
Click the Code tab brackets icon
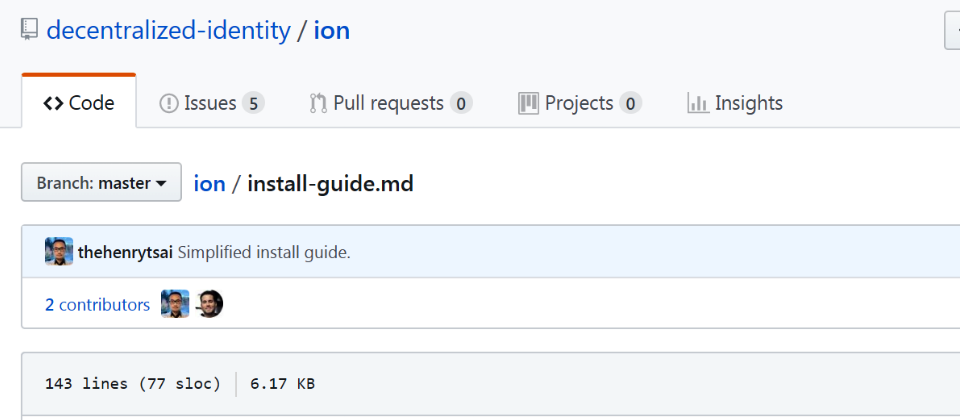(x=53, y=103)
